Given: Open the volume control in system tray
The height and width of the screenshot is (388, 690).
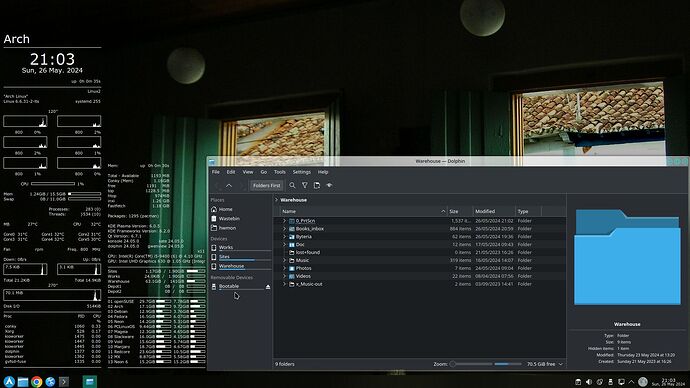Looking at the screenshot, I should coord(589,382).
